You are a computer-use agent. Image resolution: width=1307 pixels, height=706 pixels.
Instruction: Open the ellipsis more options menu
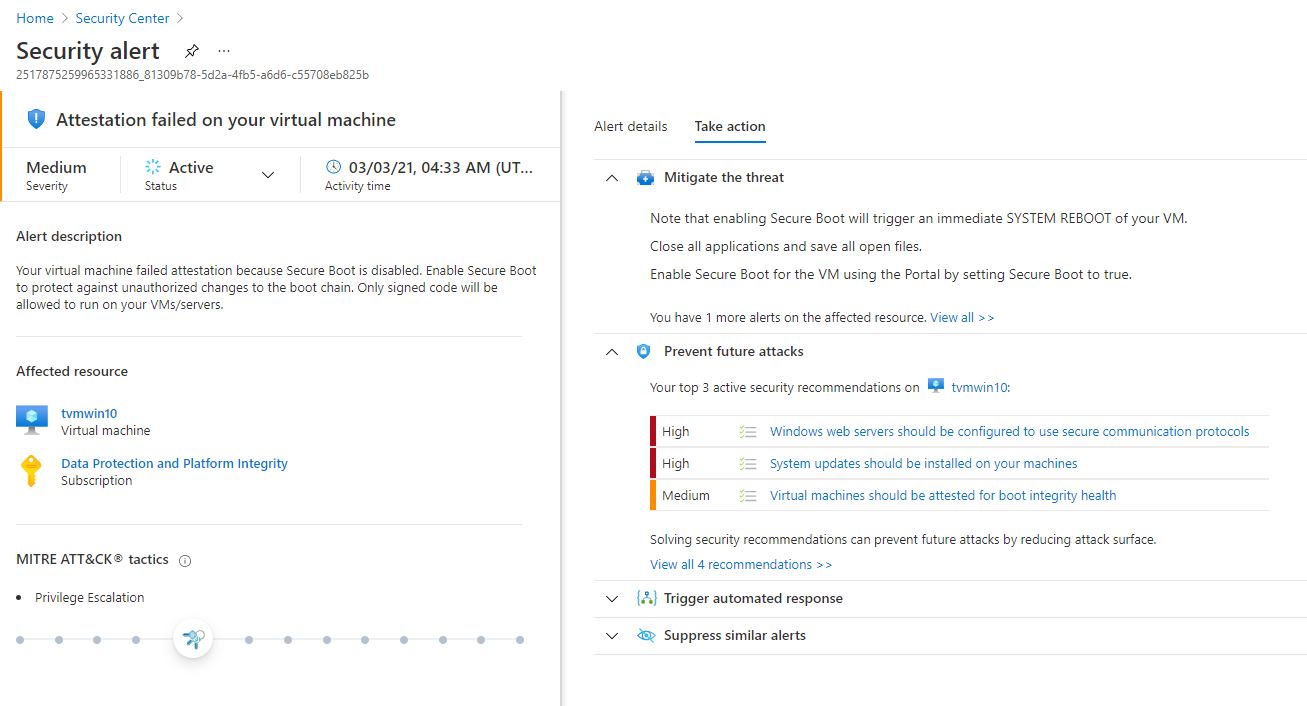pos(223,51)
